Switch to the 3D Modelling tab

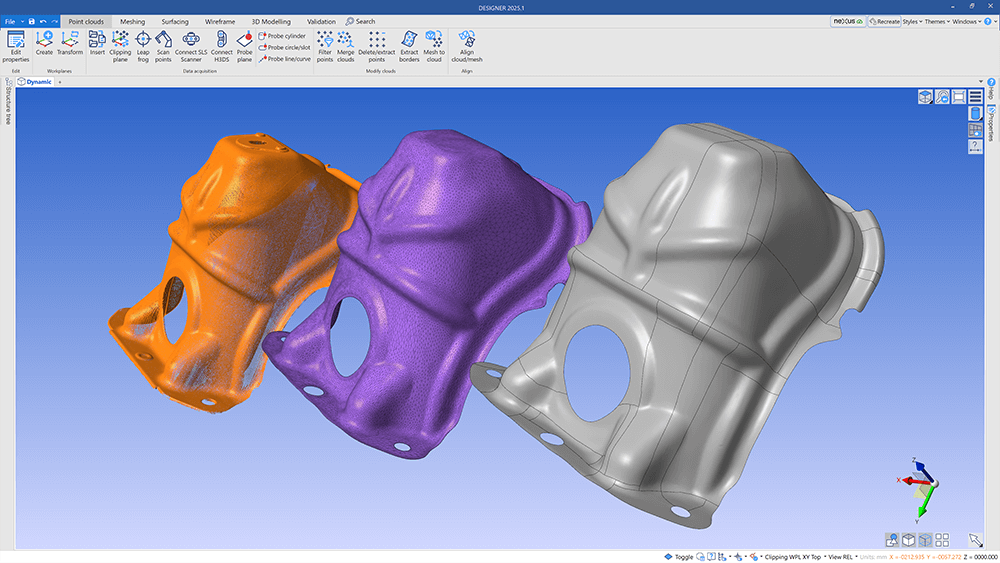click(x=271, y=22)
